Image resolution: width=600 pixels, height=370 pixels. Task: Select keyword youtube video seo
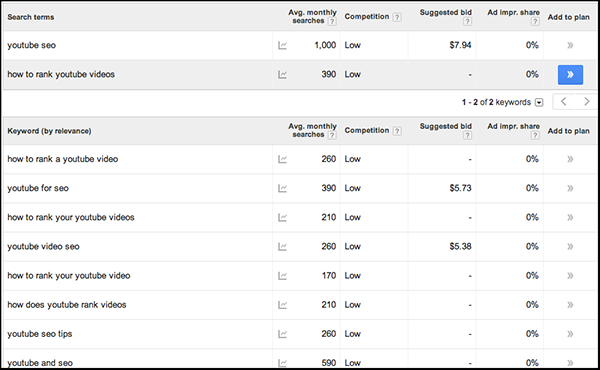43,246
